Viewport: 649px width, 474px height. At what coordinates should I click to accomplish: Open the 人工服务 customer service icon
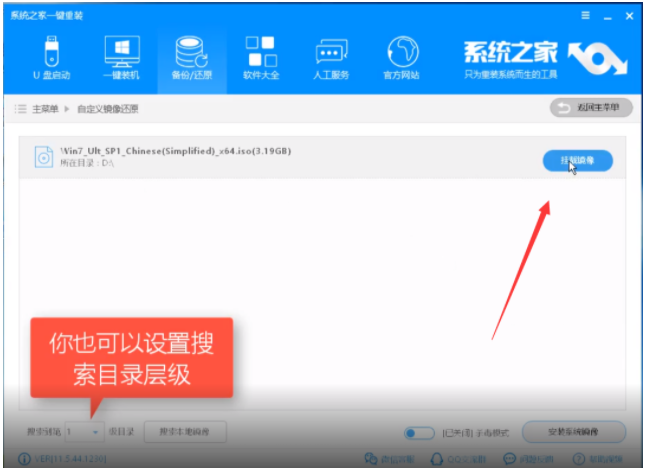pyautogui.click(x=331, y=58)
